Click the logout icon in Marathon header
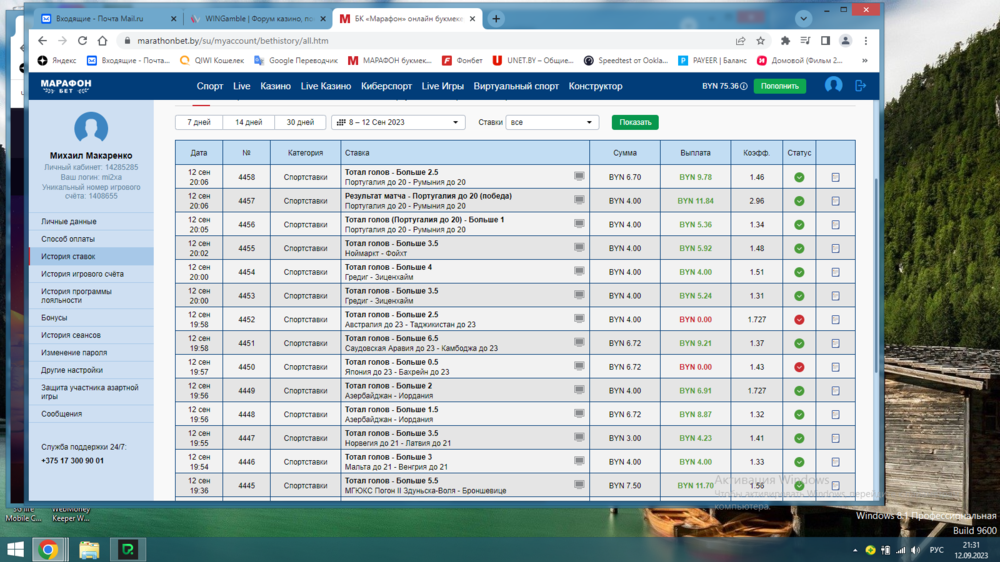Image resolution: width=1000 pixels, height=562 pixels. (860, 86)
